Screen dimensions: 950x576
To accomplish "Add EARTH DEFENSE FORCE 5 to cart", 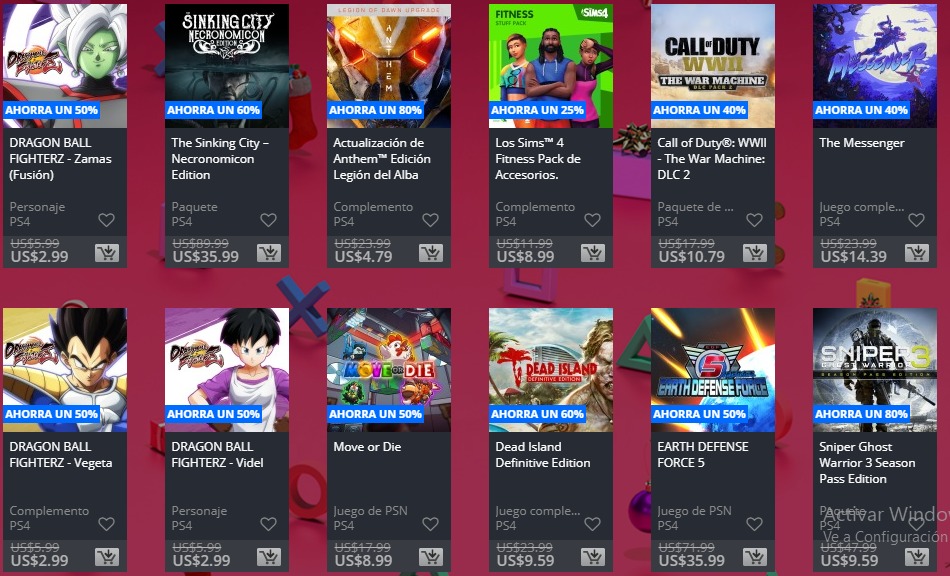I will coord(755,557).
